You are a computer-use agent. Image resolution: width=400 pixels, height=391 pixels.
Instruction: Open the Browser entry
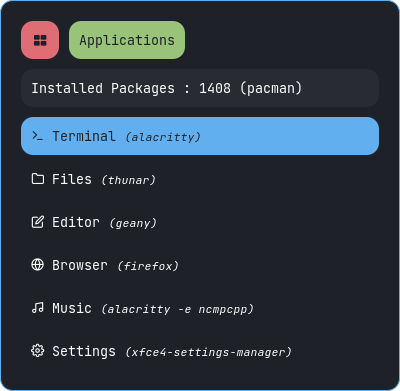[x=200, y=265]
